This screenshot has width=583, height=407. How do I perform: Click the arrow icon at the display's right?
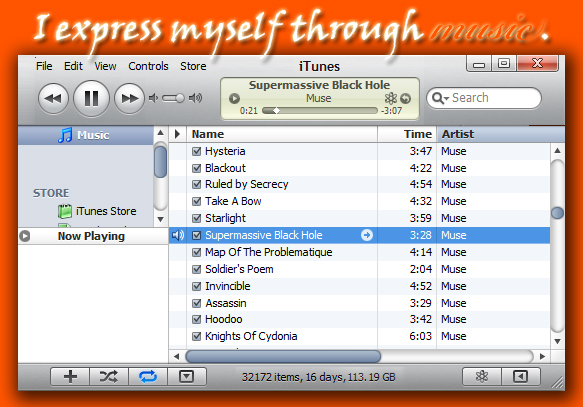[x=406, y=98]
